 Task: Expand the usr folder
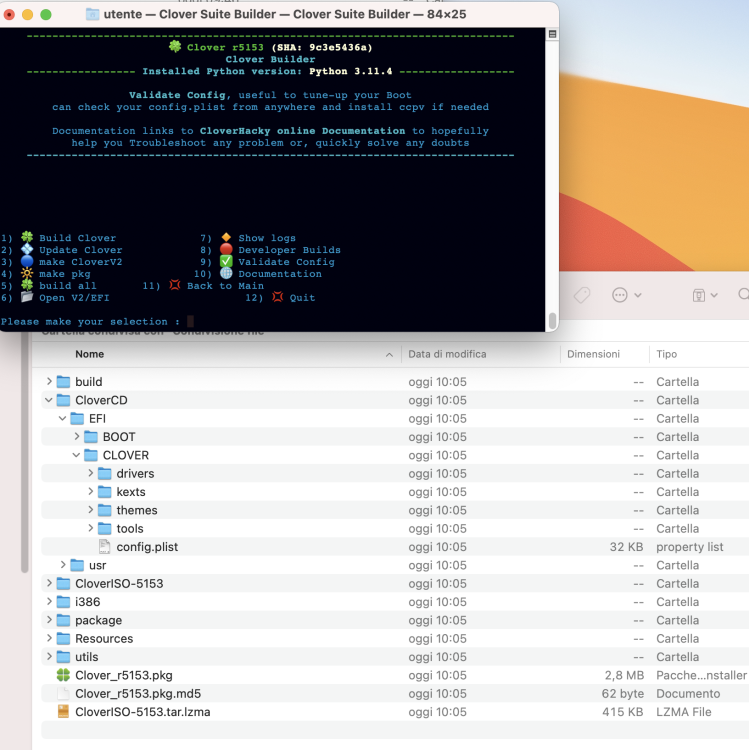pos(63,565)
